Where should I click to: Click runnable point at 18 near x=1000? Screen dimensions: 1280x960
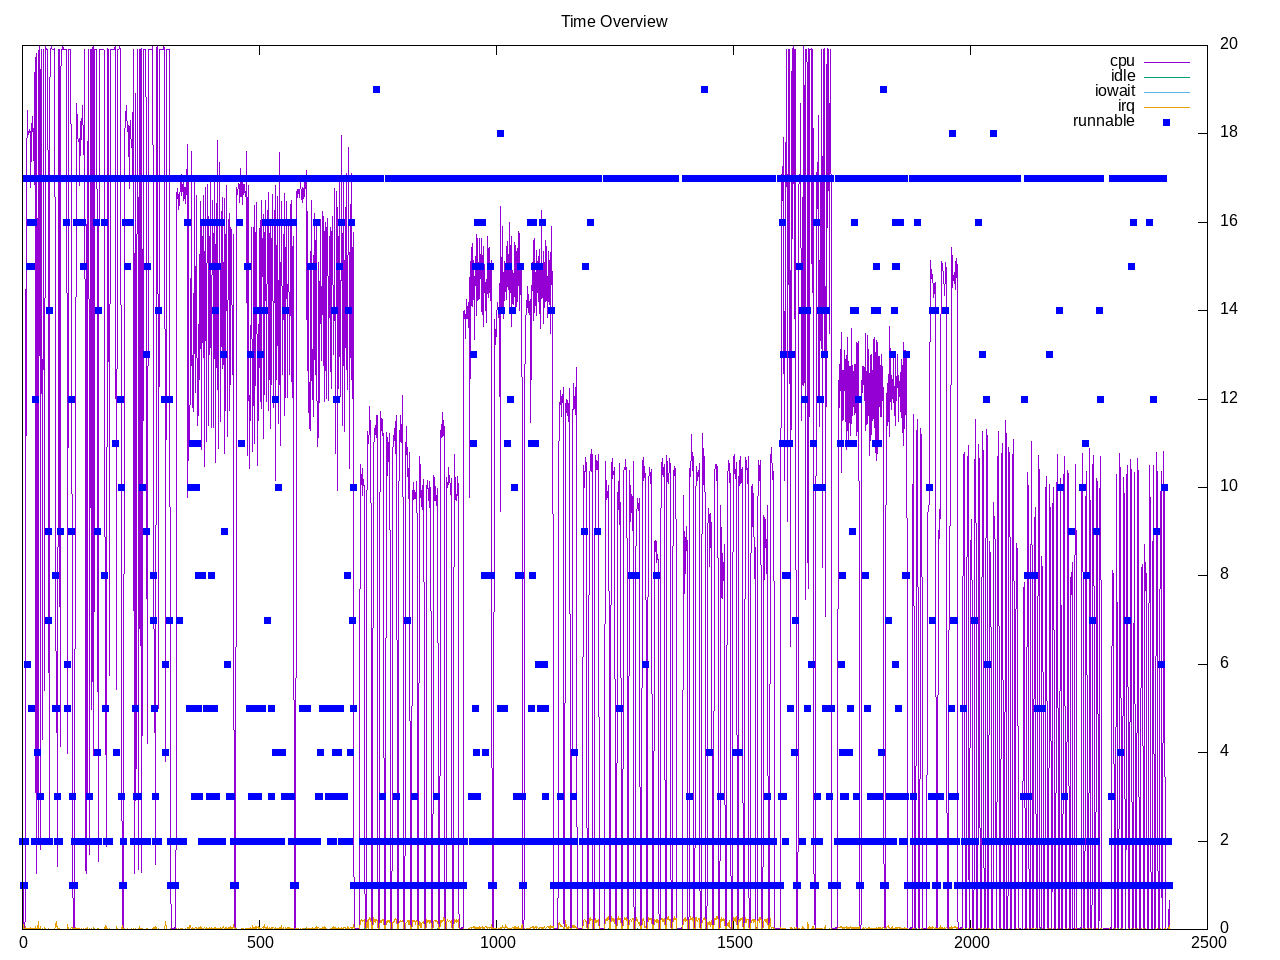click(x=500, y=133)
